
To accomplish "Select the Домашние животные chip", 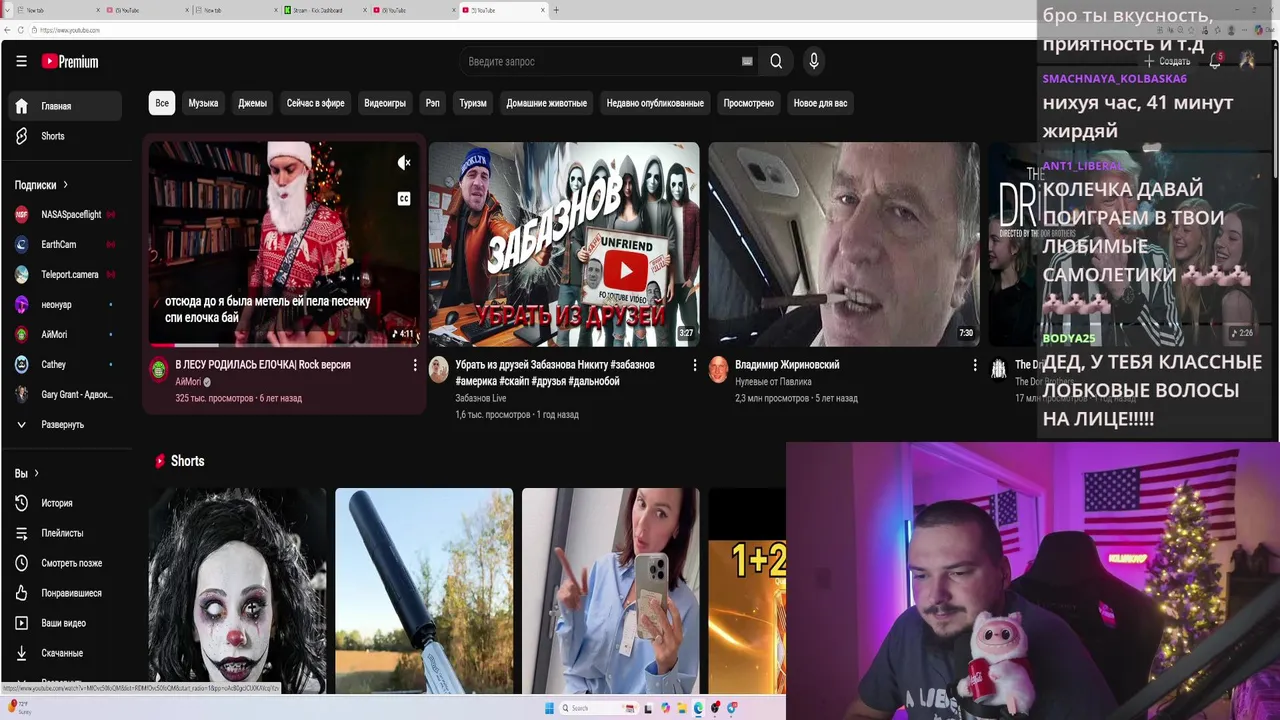I will 546,103.
